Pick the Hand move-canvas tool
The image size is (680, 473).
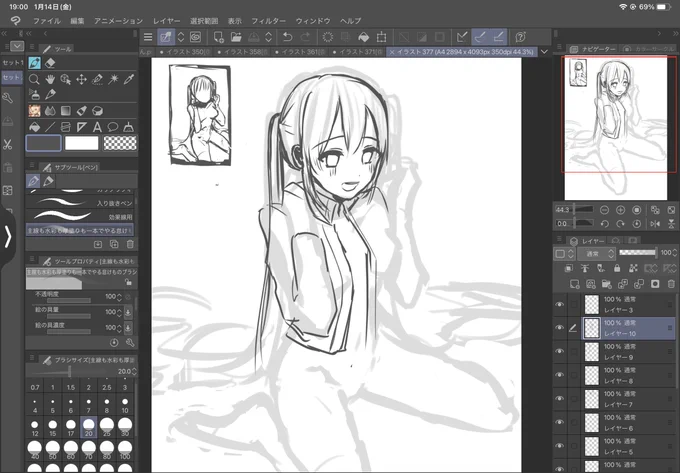(50, 79)
